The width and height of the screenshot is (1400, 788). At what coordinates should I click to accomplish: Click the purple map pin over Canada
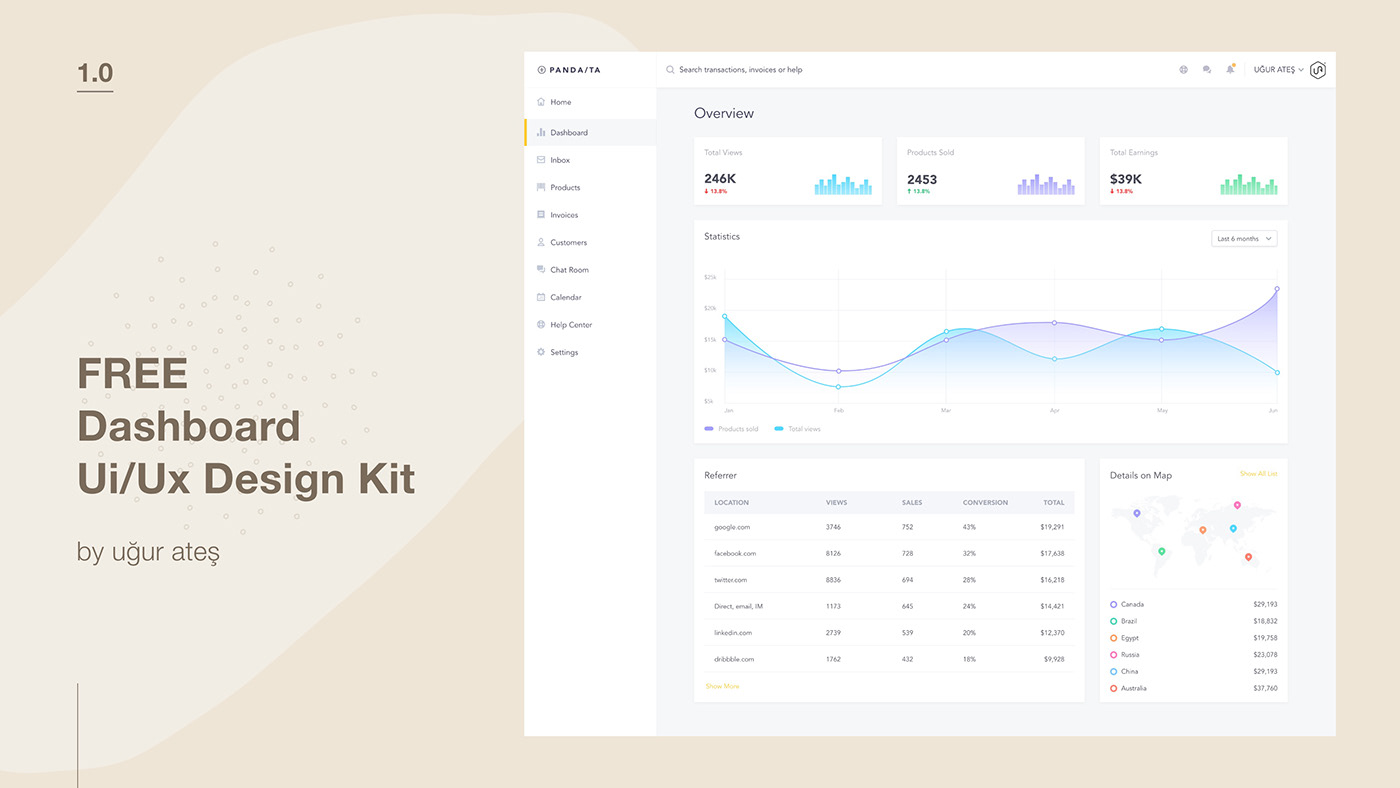click(x=1137, y=513)
